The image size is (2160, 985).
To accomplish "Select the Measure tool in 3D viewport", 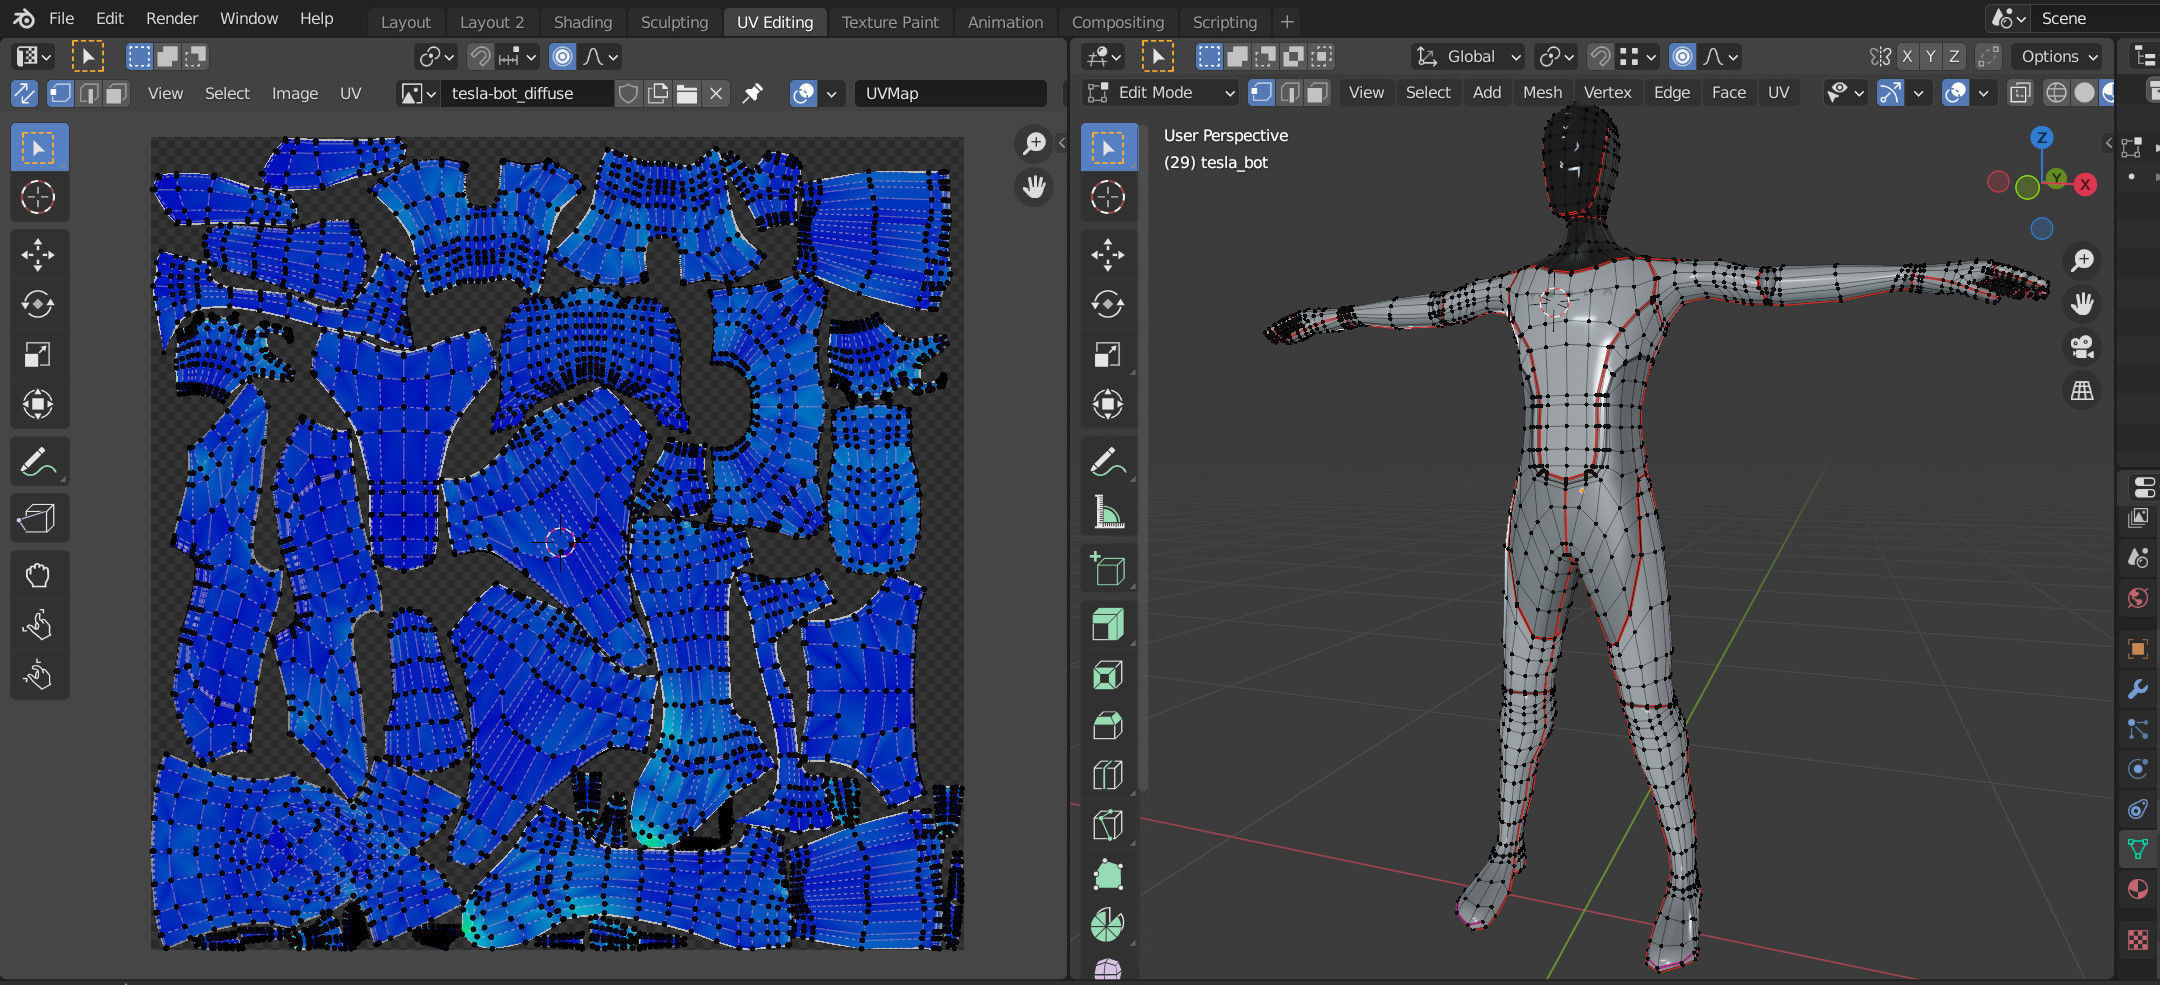I will pos(1107,513).
